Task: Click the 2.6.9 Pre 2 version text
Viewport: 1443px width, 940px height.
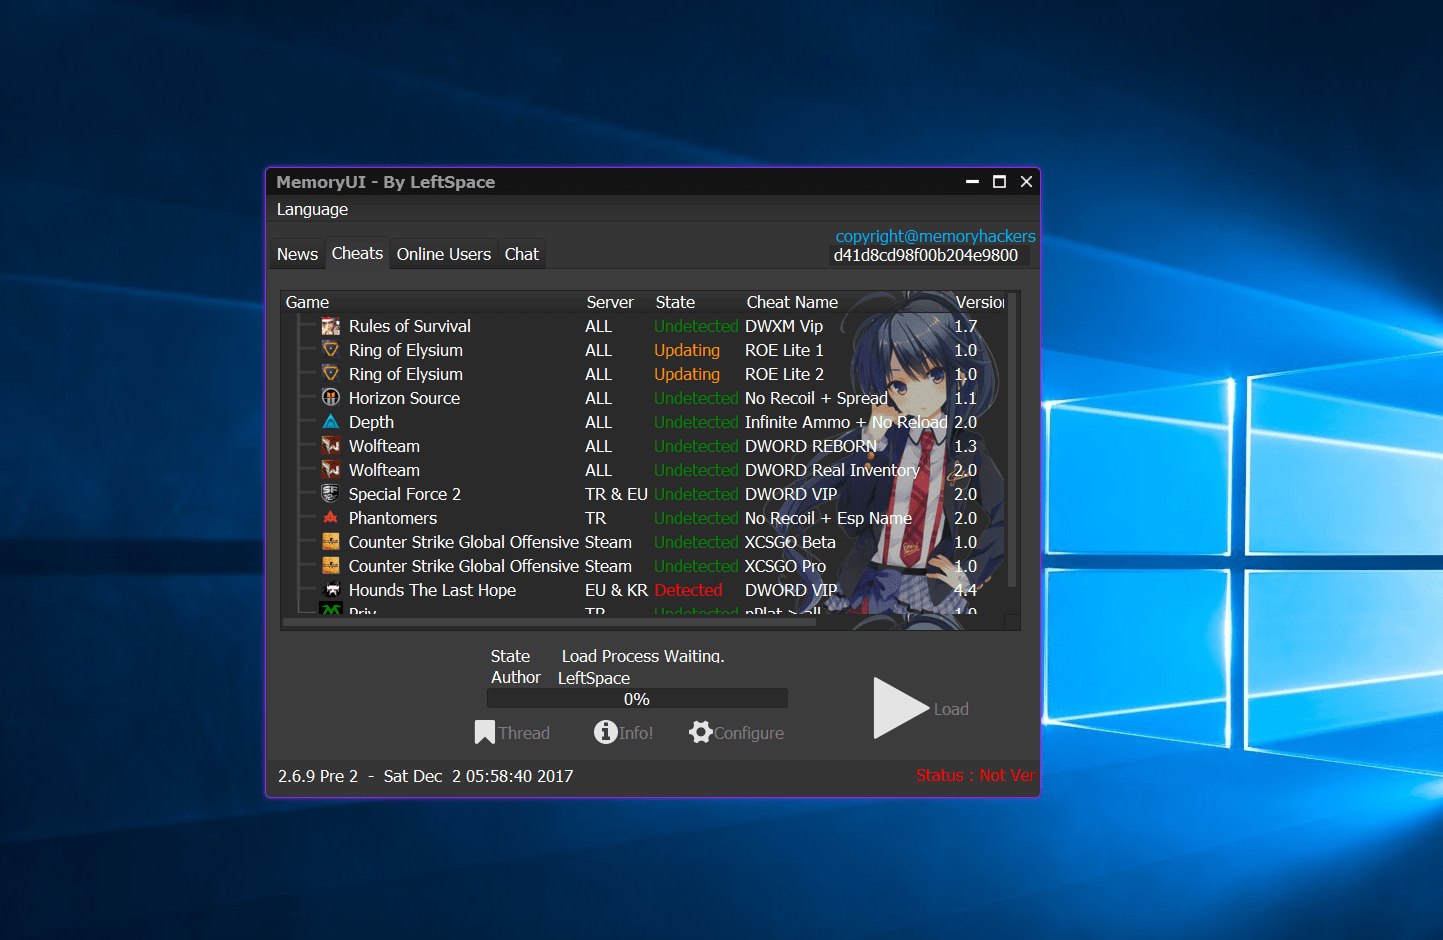Action: tap(318, 776)
